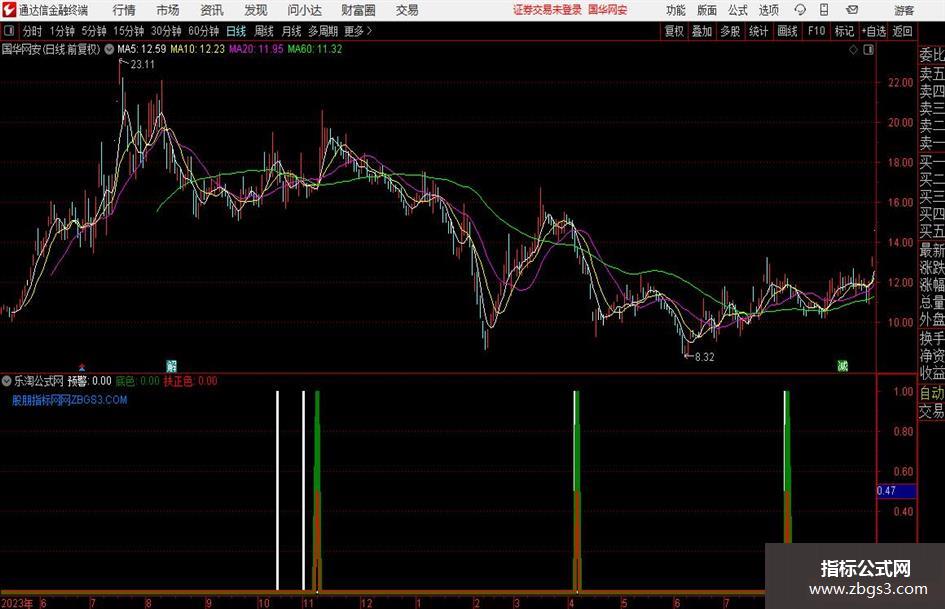Click the mobile phone icon in title bar

pos(824,10)
